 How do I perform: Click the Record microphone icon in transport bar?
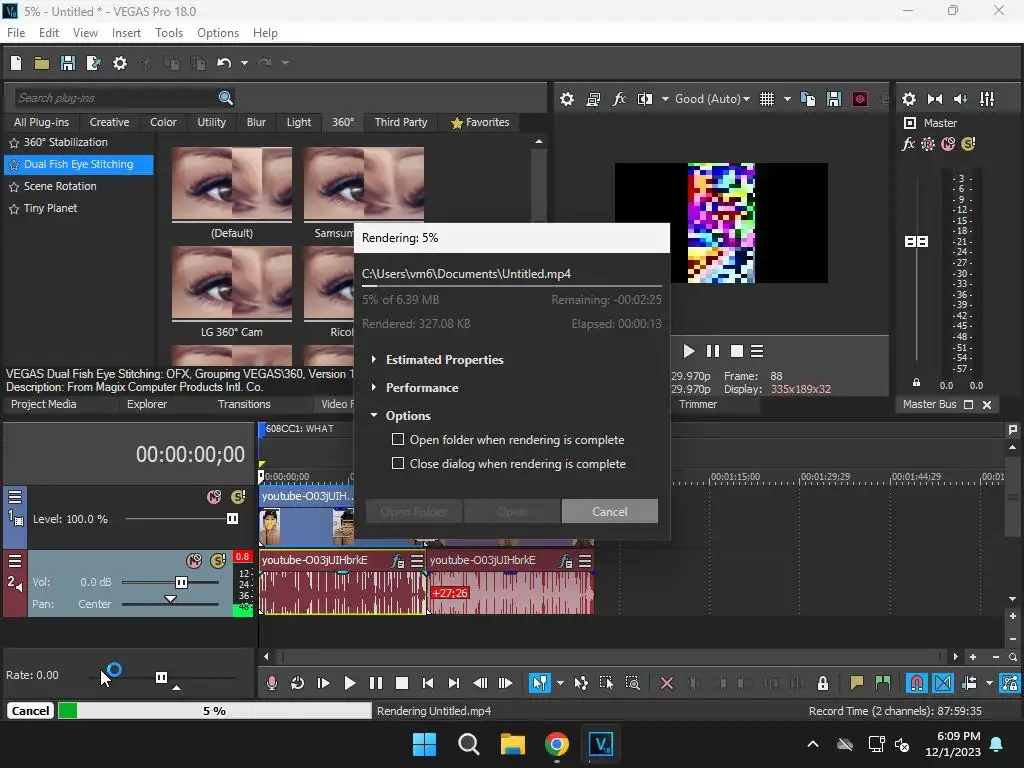coord(271,683)
